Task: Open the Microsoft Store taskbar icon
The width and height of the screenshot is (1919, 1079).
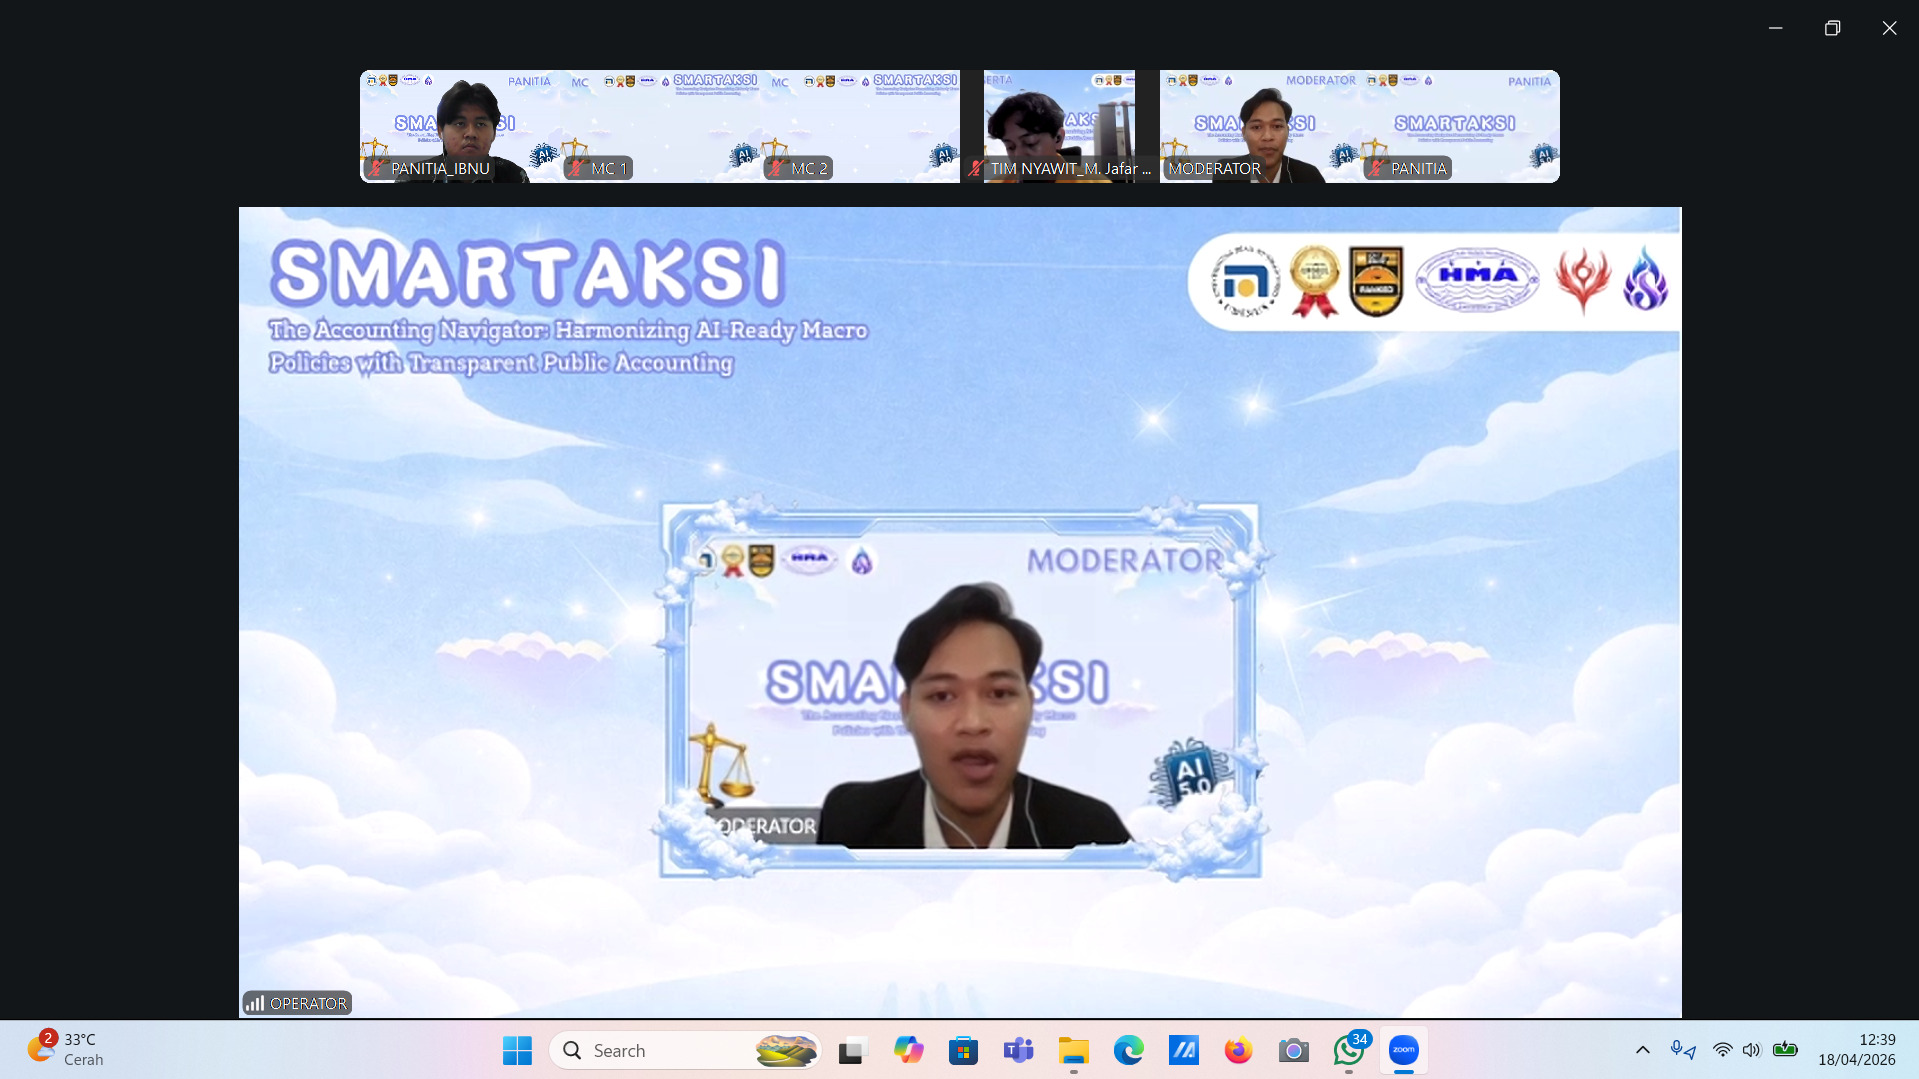Action: pyautogui.click(x=963, y=1050)
